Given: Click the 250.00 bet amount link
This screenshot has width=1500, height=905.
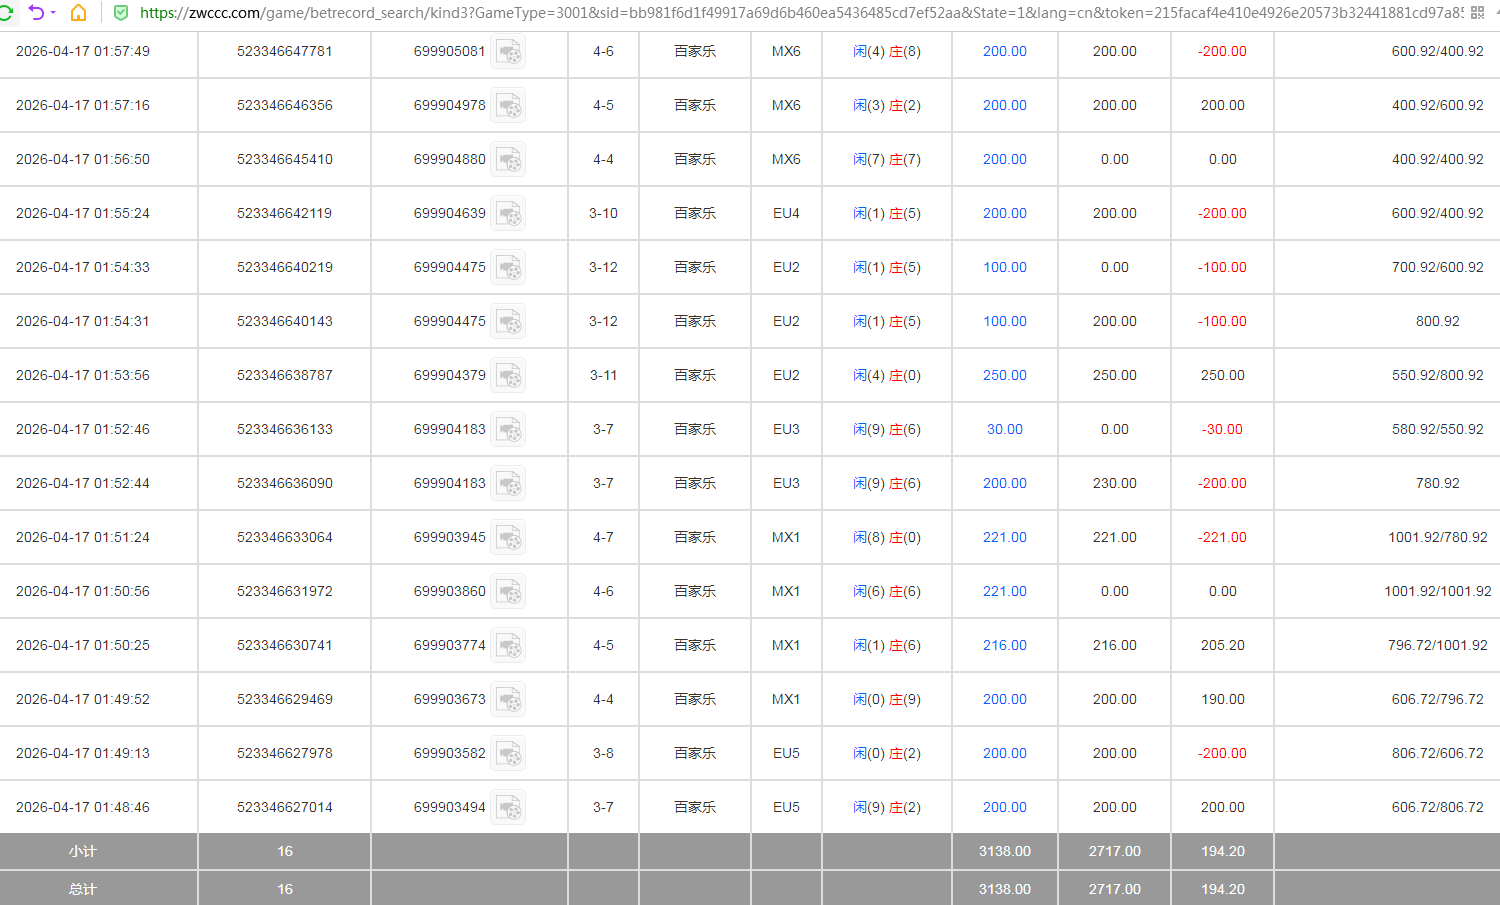Looking at the screenshot, I should [x=1004, y=375].
